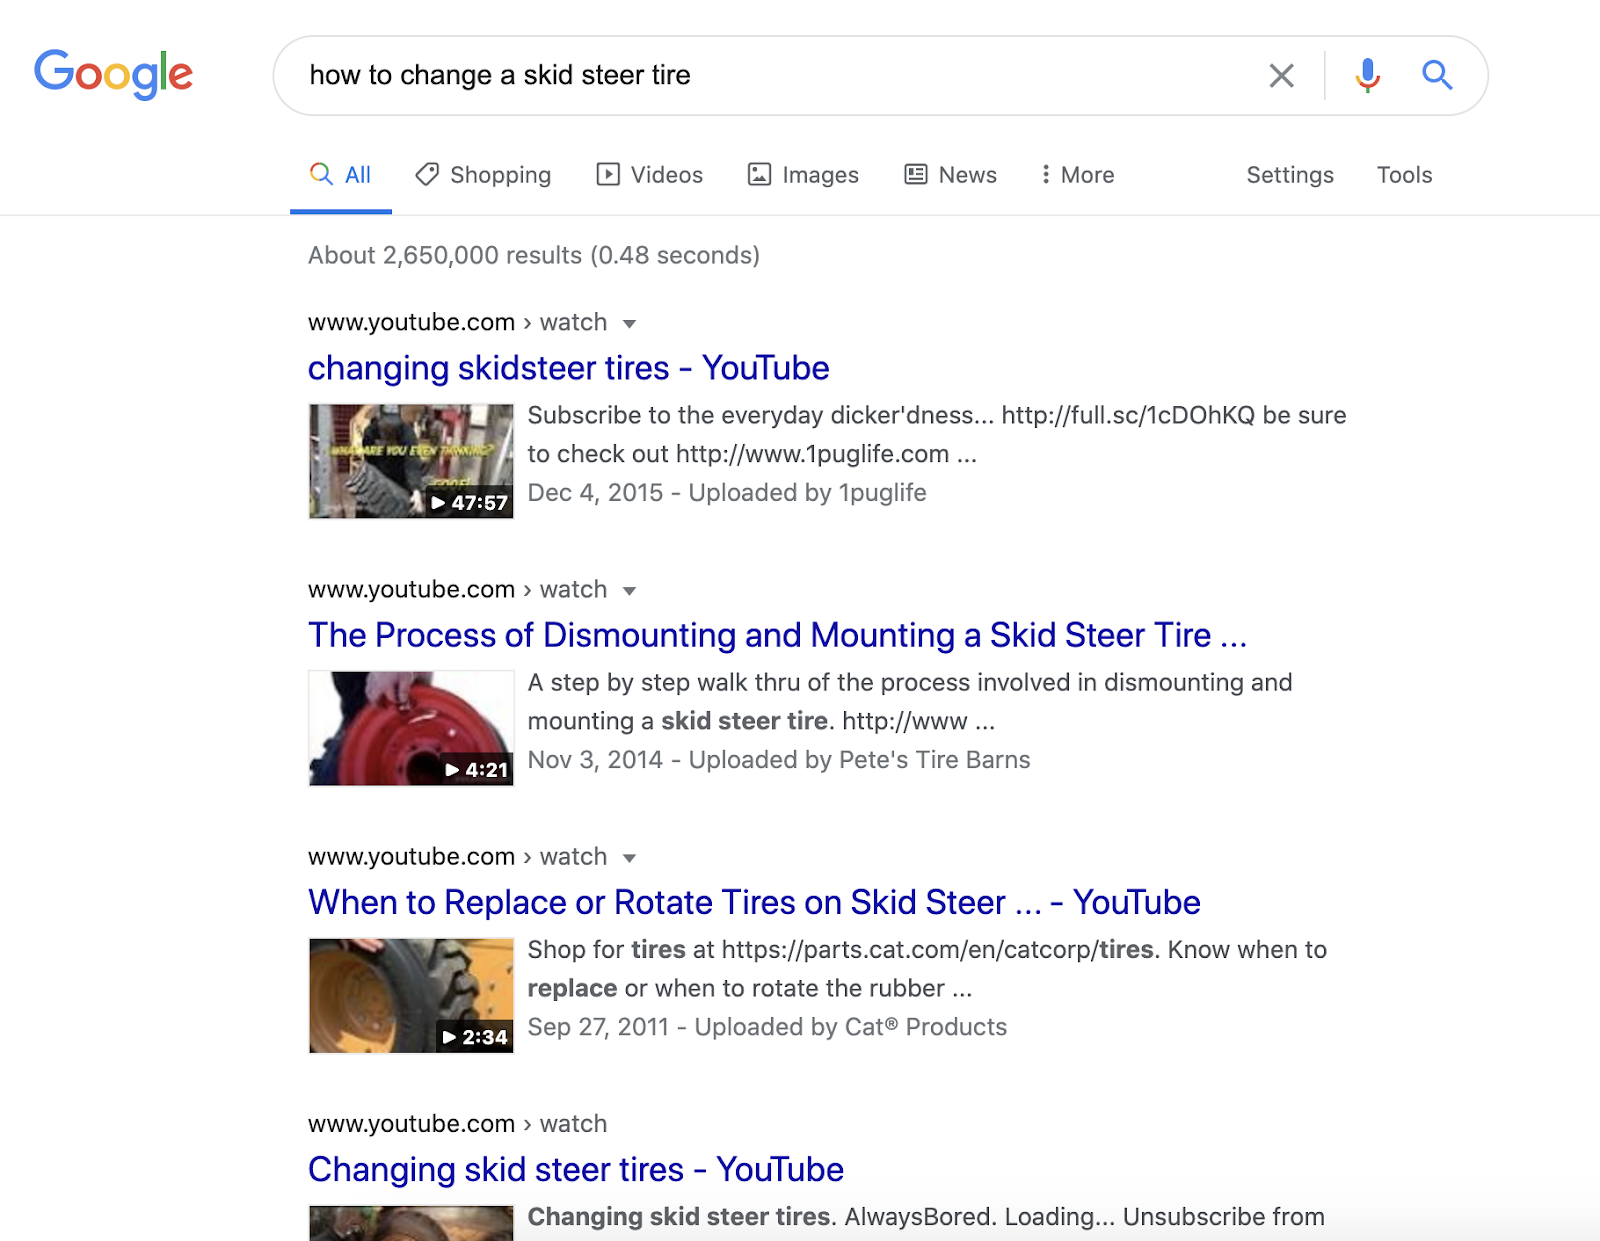Click the results count text 'About 2,650,000 results'
The height and width of the screenshot is (1241, 1600).
534,255
